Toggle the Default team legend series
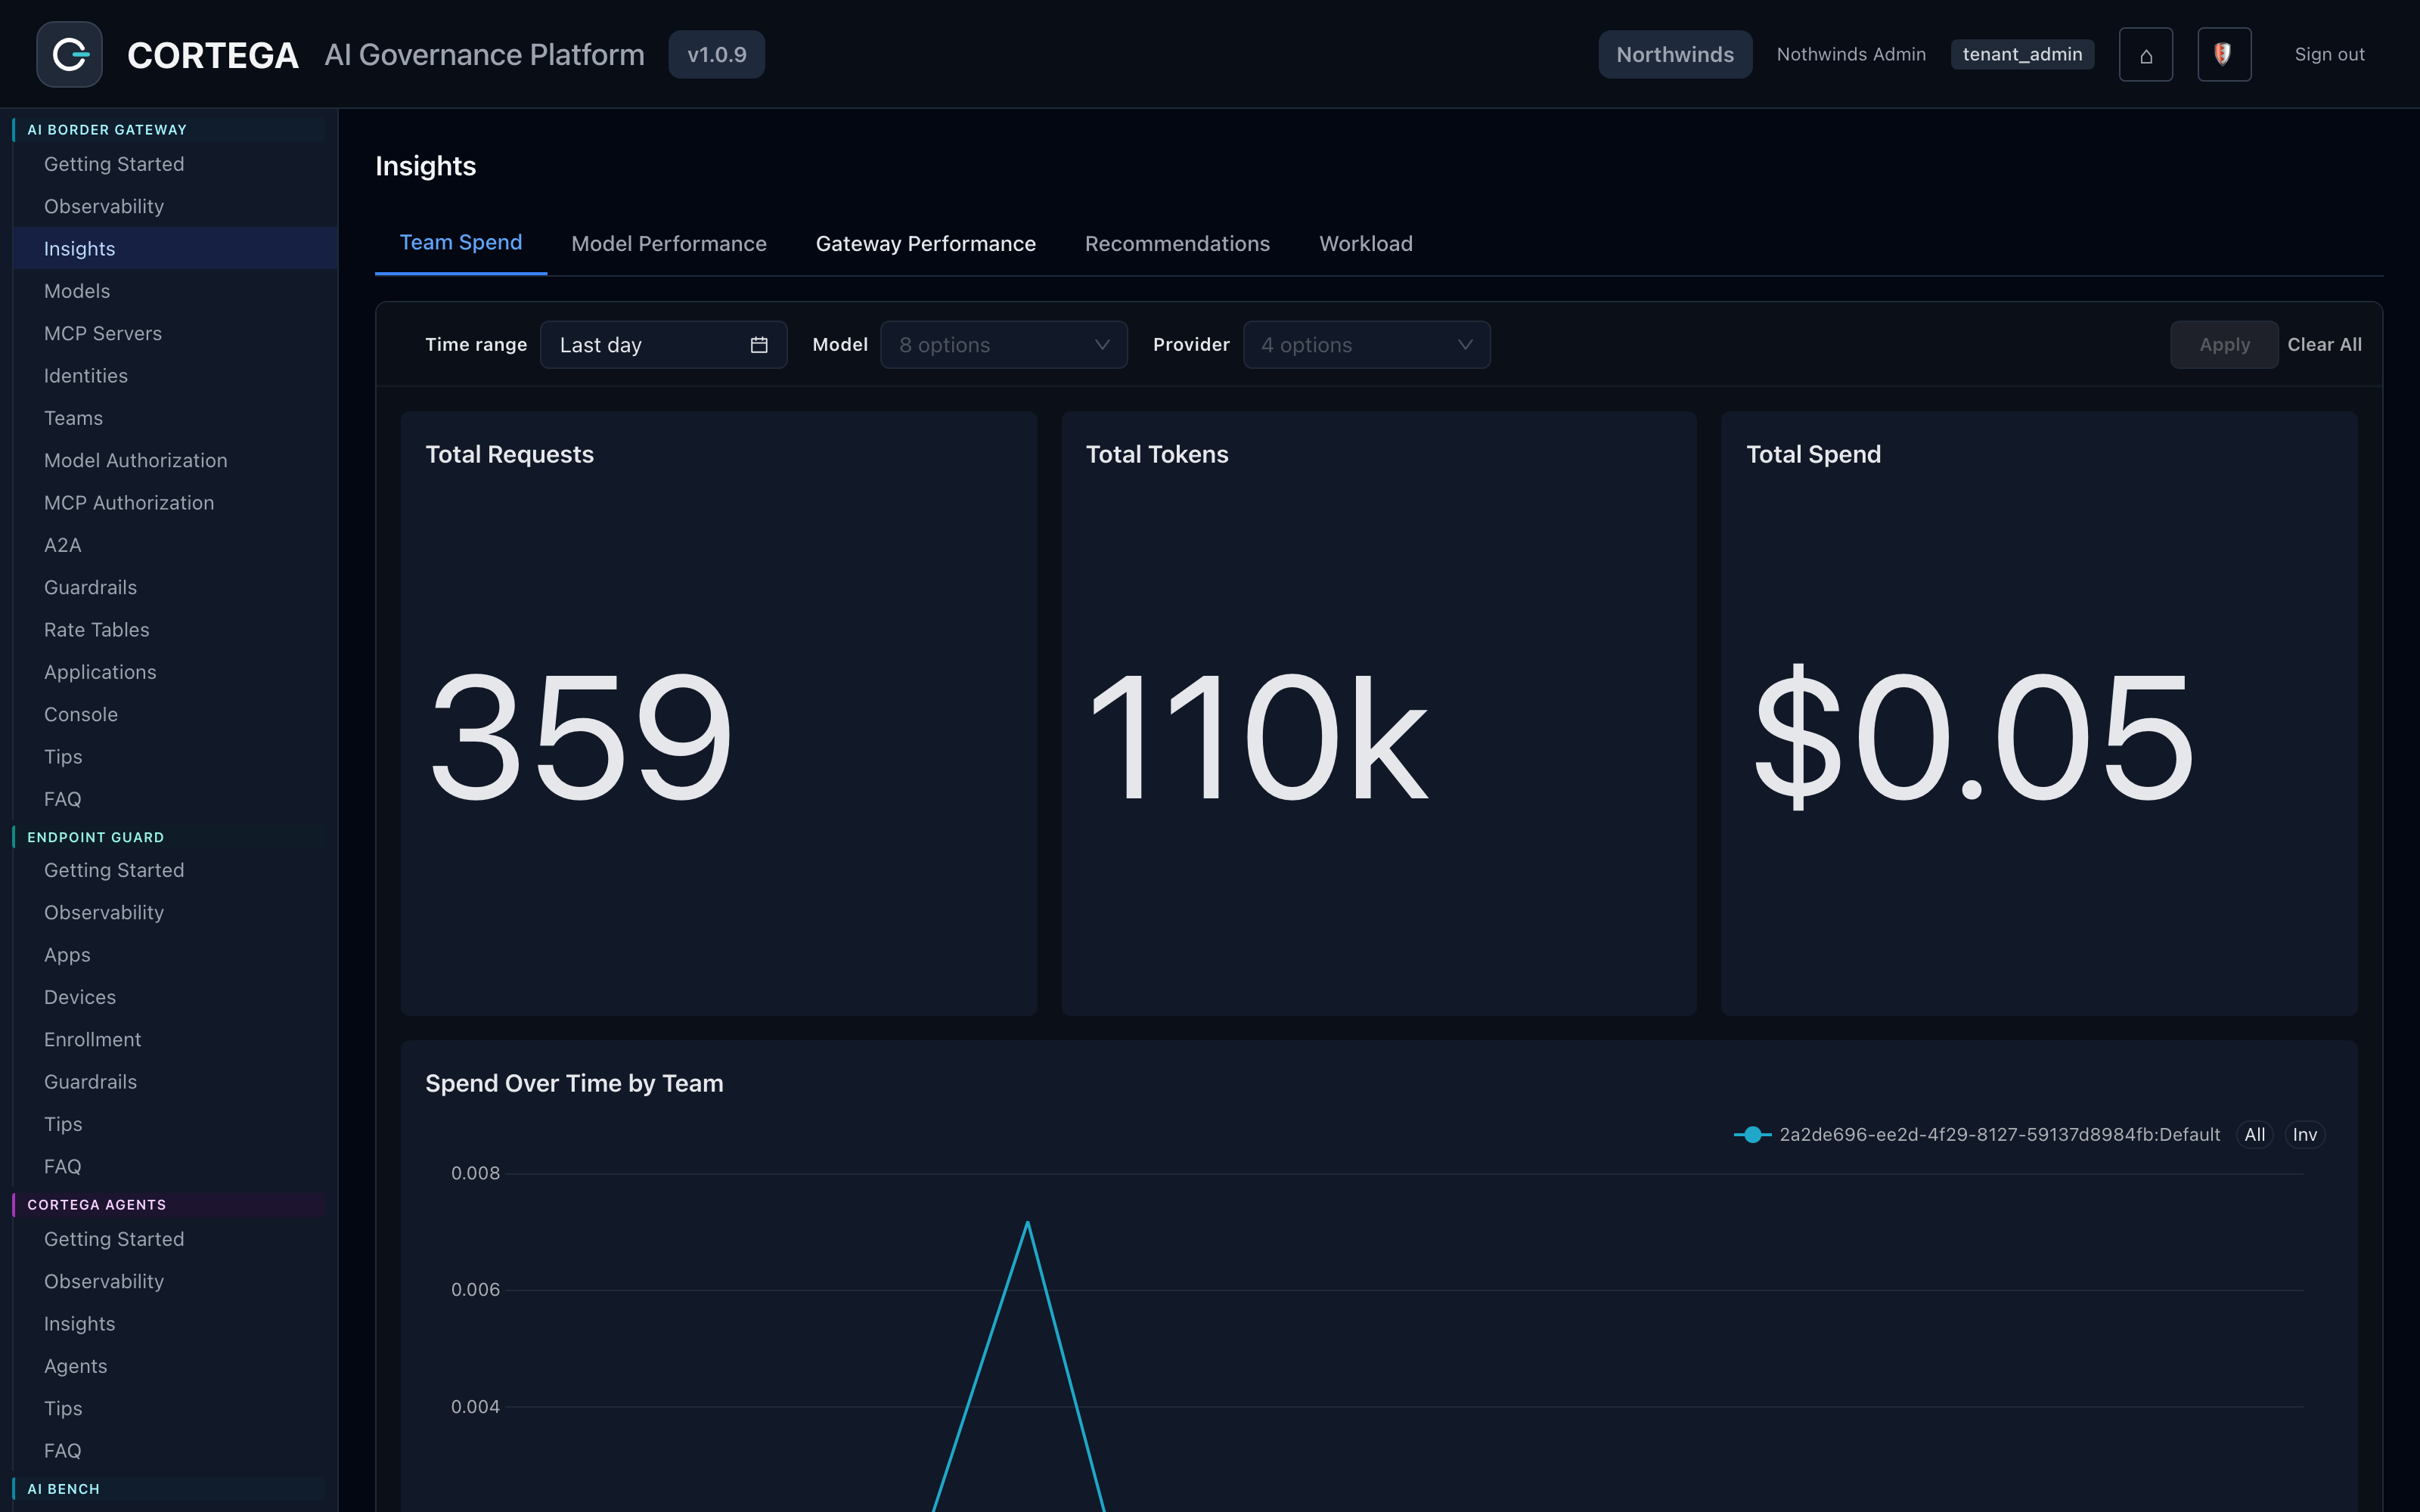Image resolution: width=2420 pixels, height=1512 pixels. (1976, 1135)
